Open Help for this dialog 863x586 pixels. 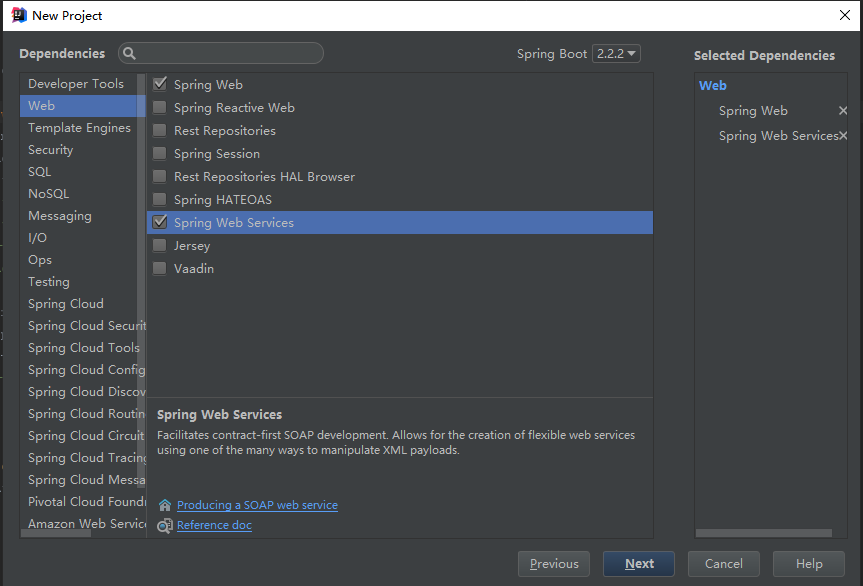coord(809,564)
